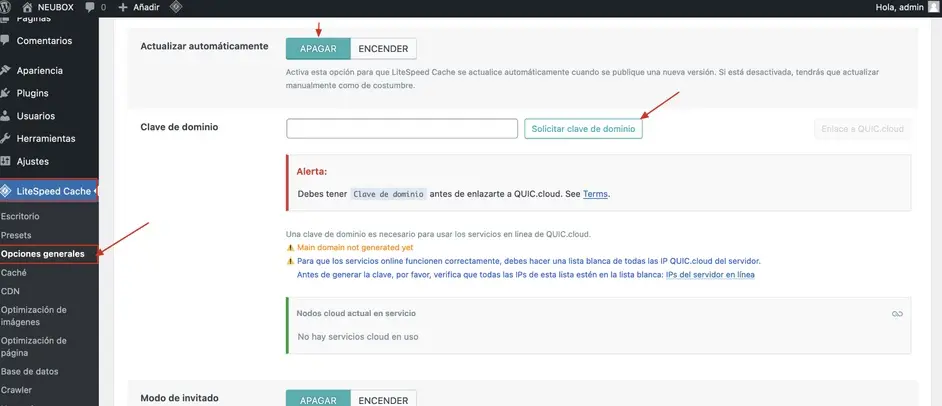The height and width of the screenshot is (406, 942).
Task: Select Opciones generales submenu
Action: pyautogui.click(x=43, y=253)
